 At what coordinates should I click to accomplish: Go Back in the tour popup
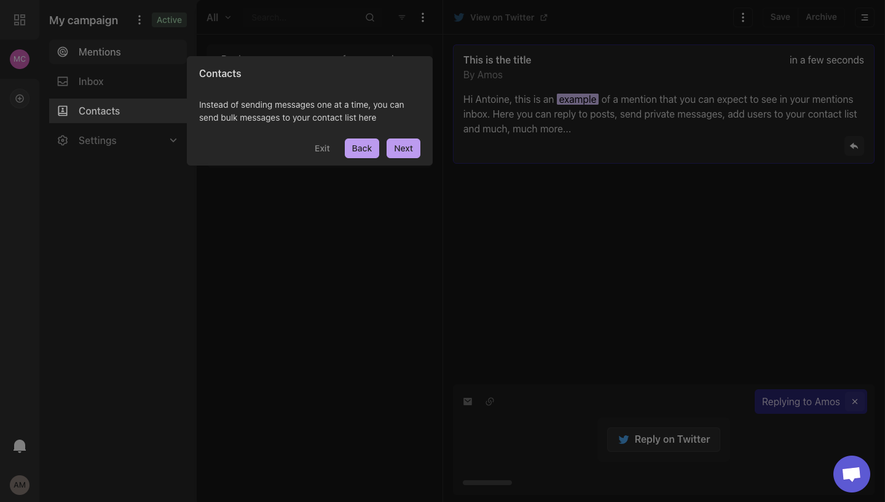(362, 148)
